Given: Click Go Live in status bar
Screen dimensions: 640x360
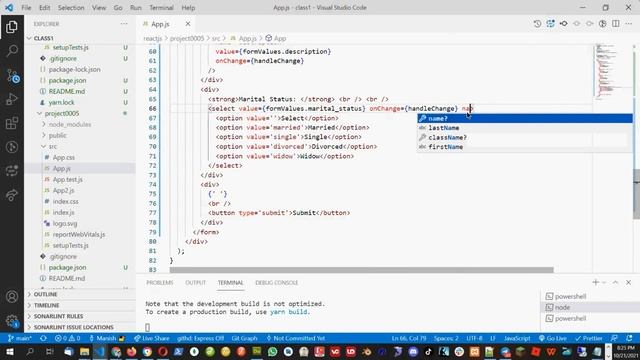Looking at the screenshot, I should [553, 338].
